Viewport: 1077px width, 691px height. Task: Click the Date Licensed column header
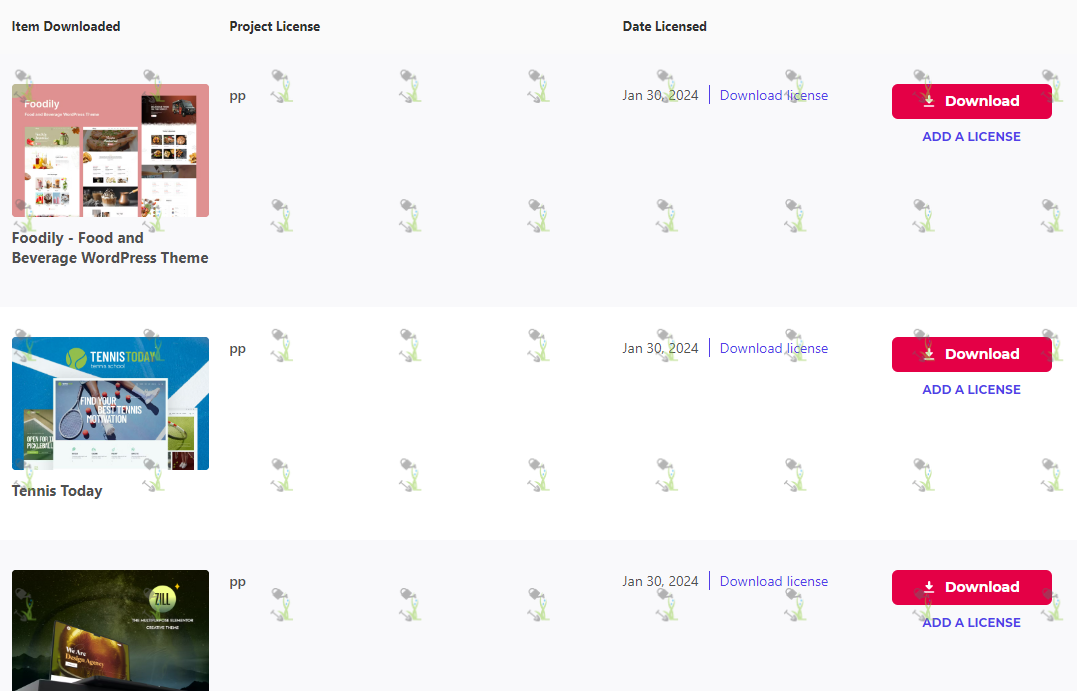point(664,26)
